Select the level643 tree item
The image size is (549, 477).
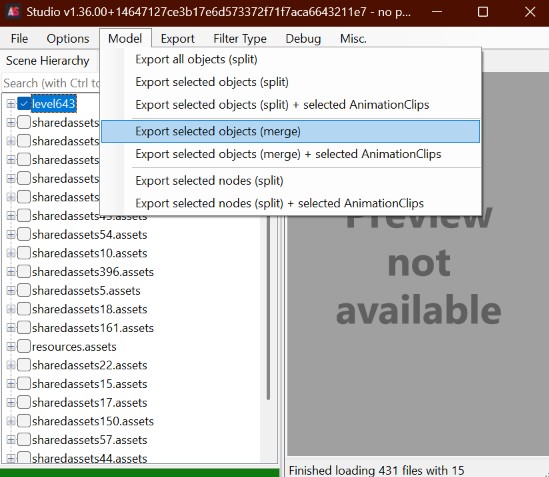(x=54, y=104)
